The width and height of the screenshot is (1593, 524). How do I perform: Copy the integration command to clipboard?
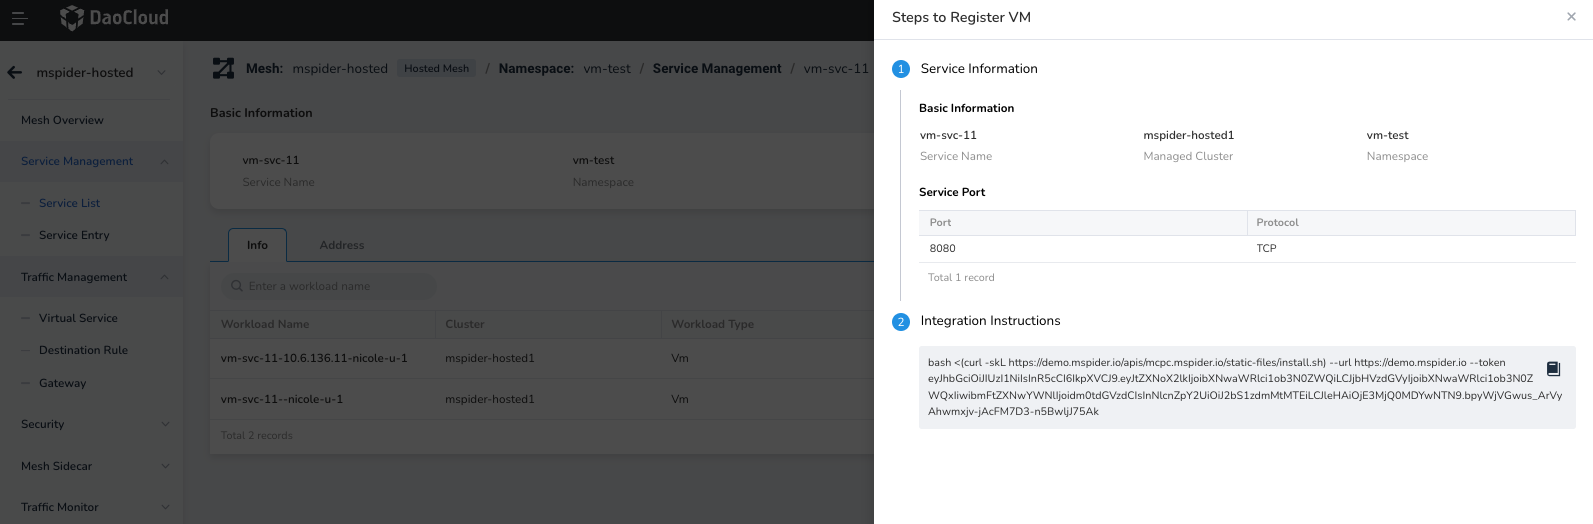pyautogui.click(x=1553, y=369)
